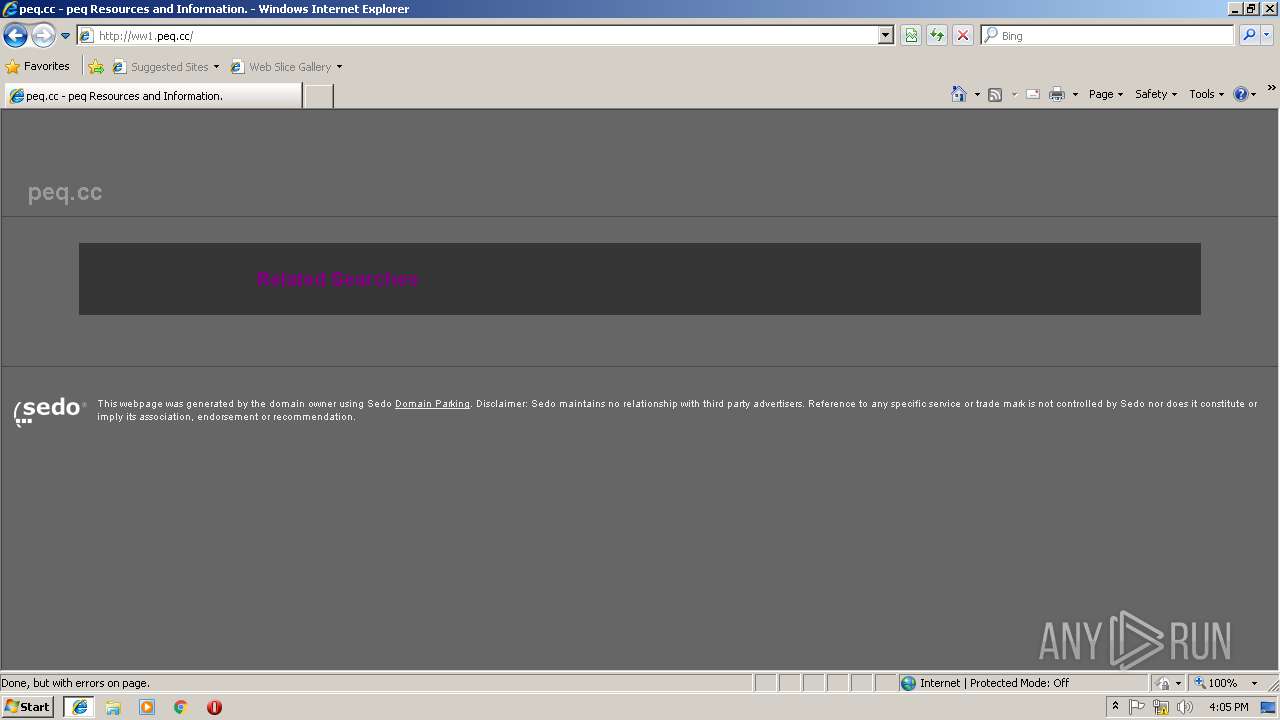Click Add to Favorites Bar icon
The image size is (1280, 720).
coord(96,67)
